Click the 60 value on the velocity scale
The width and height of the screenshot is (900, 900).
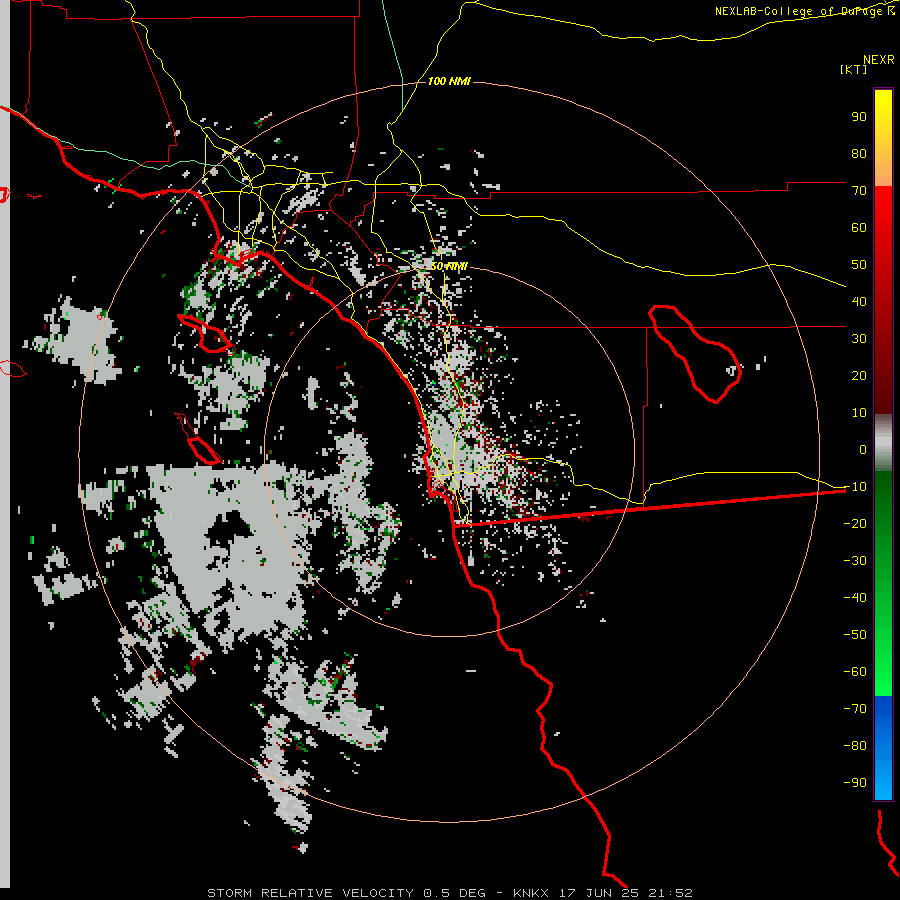click(x=859, y=228)
